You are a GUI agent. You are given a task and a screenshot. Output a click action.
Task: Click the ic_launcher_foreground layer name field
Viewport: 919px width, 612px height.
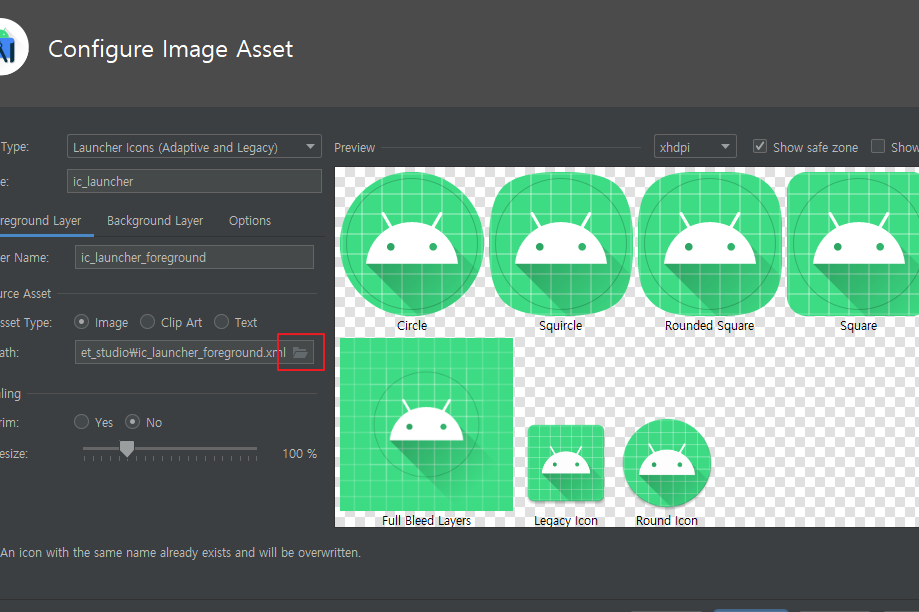point(194,257)
